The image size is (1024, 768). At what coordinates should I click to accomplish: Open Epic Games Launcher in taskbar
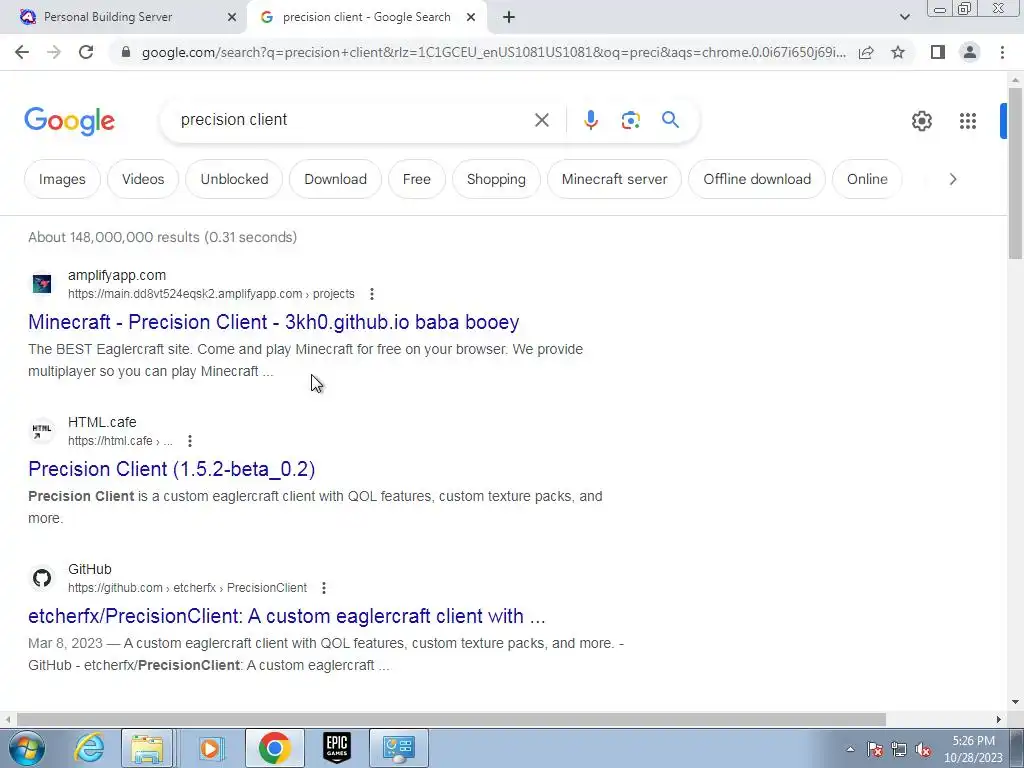[337, 748]
